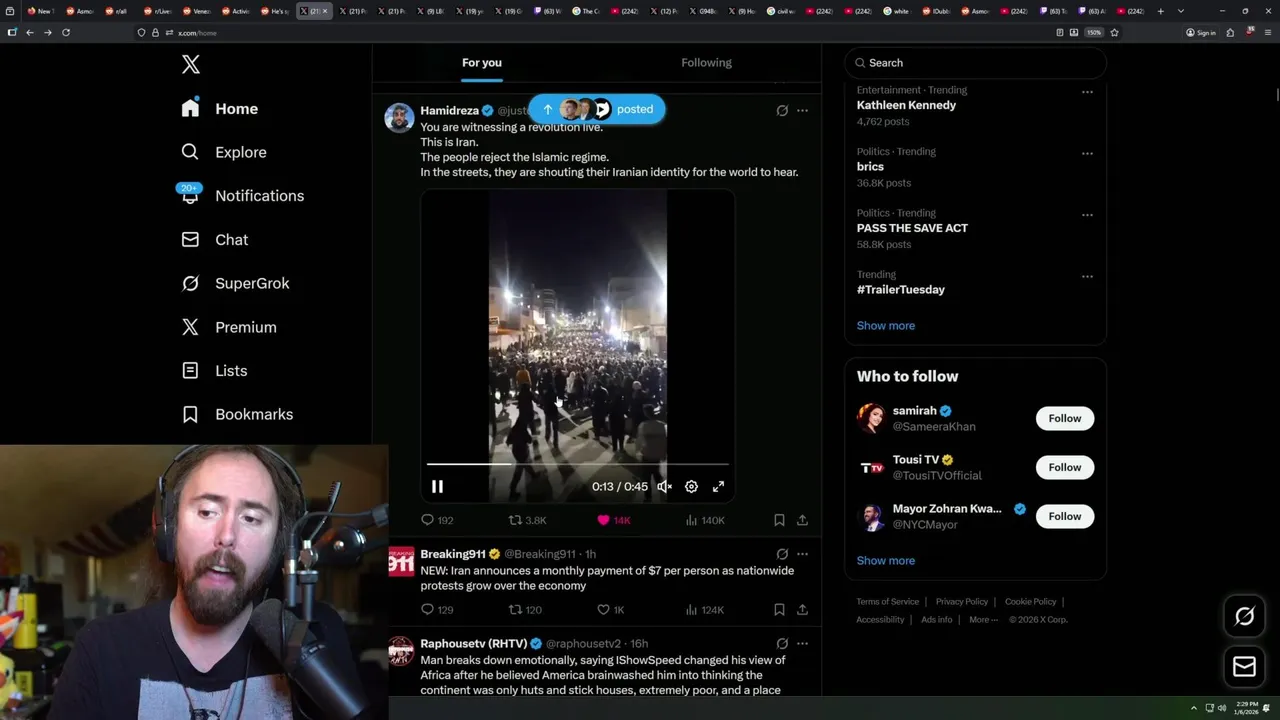Bookmark page with star icon
1280x720 pixels.
[1114, 33]
